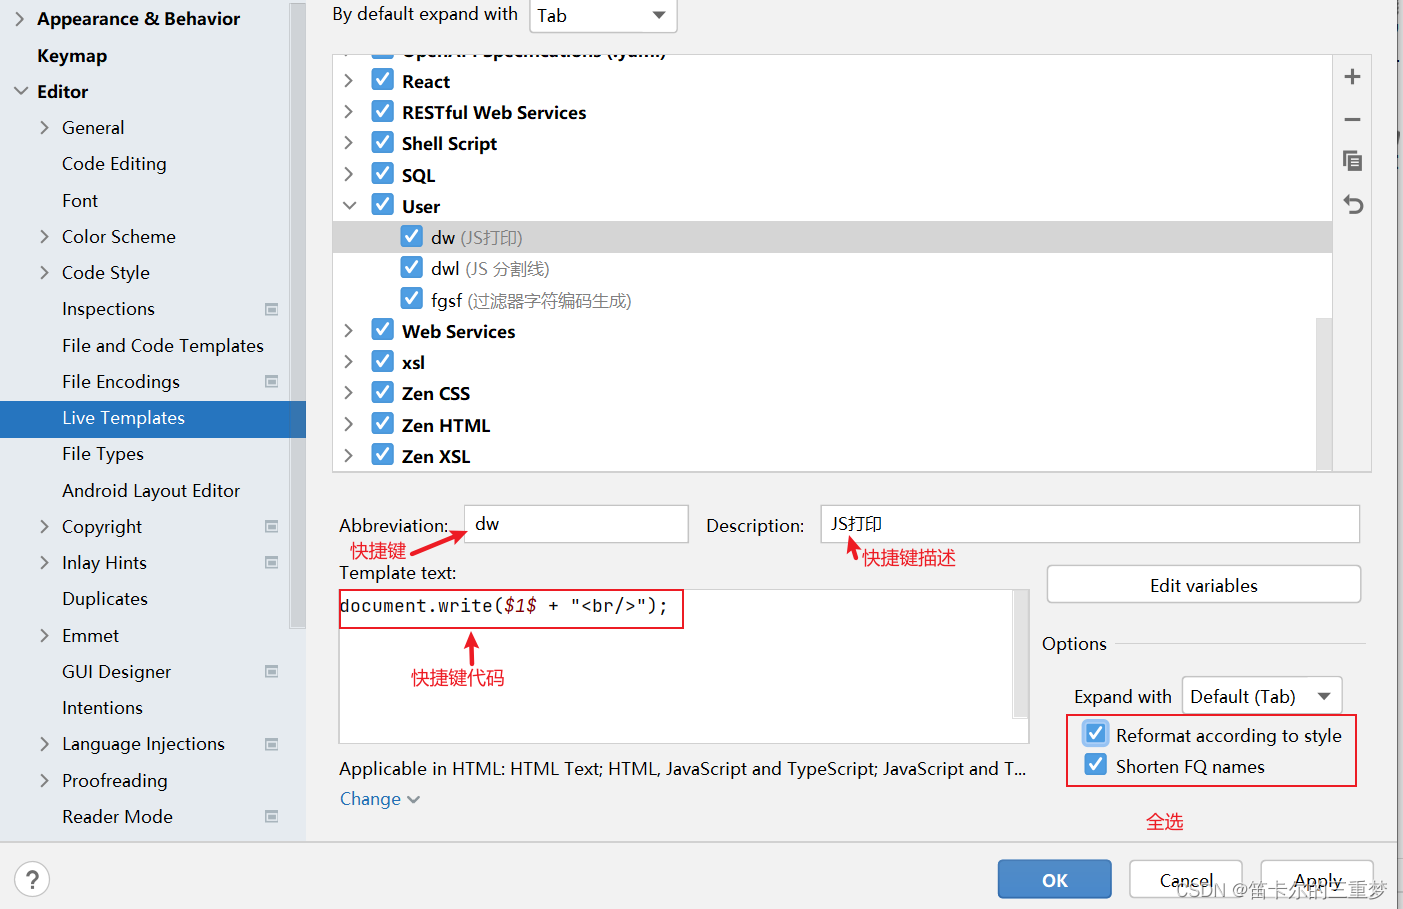
Task: Click the Edit variables button
Action: point(1204,585)
